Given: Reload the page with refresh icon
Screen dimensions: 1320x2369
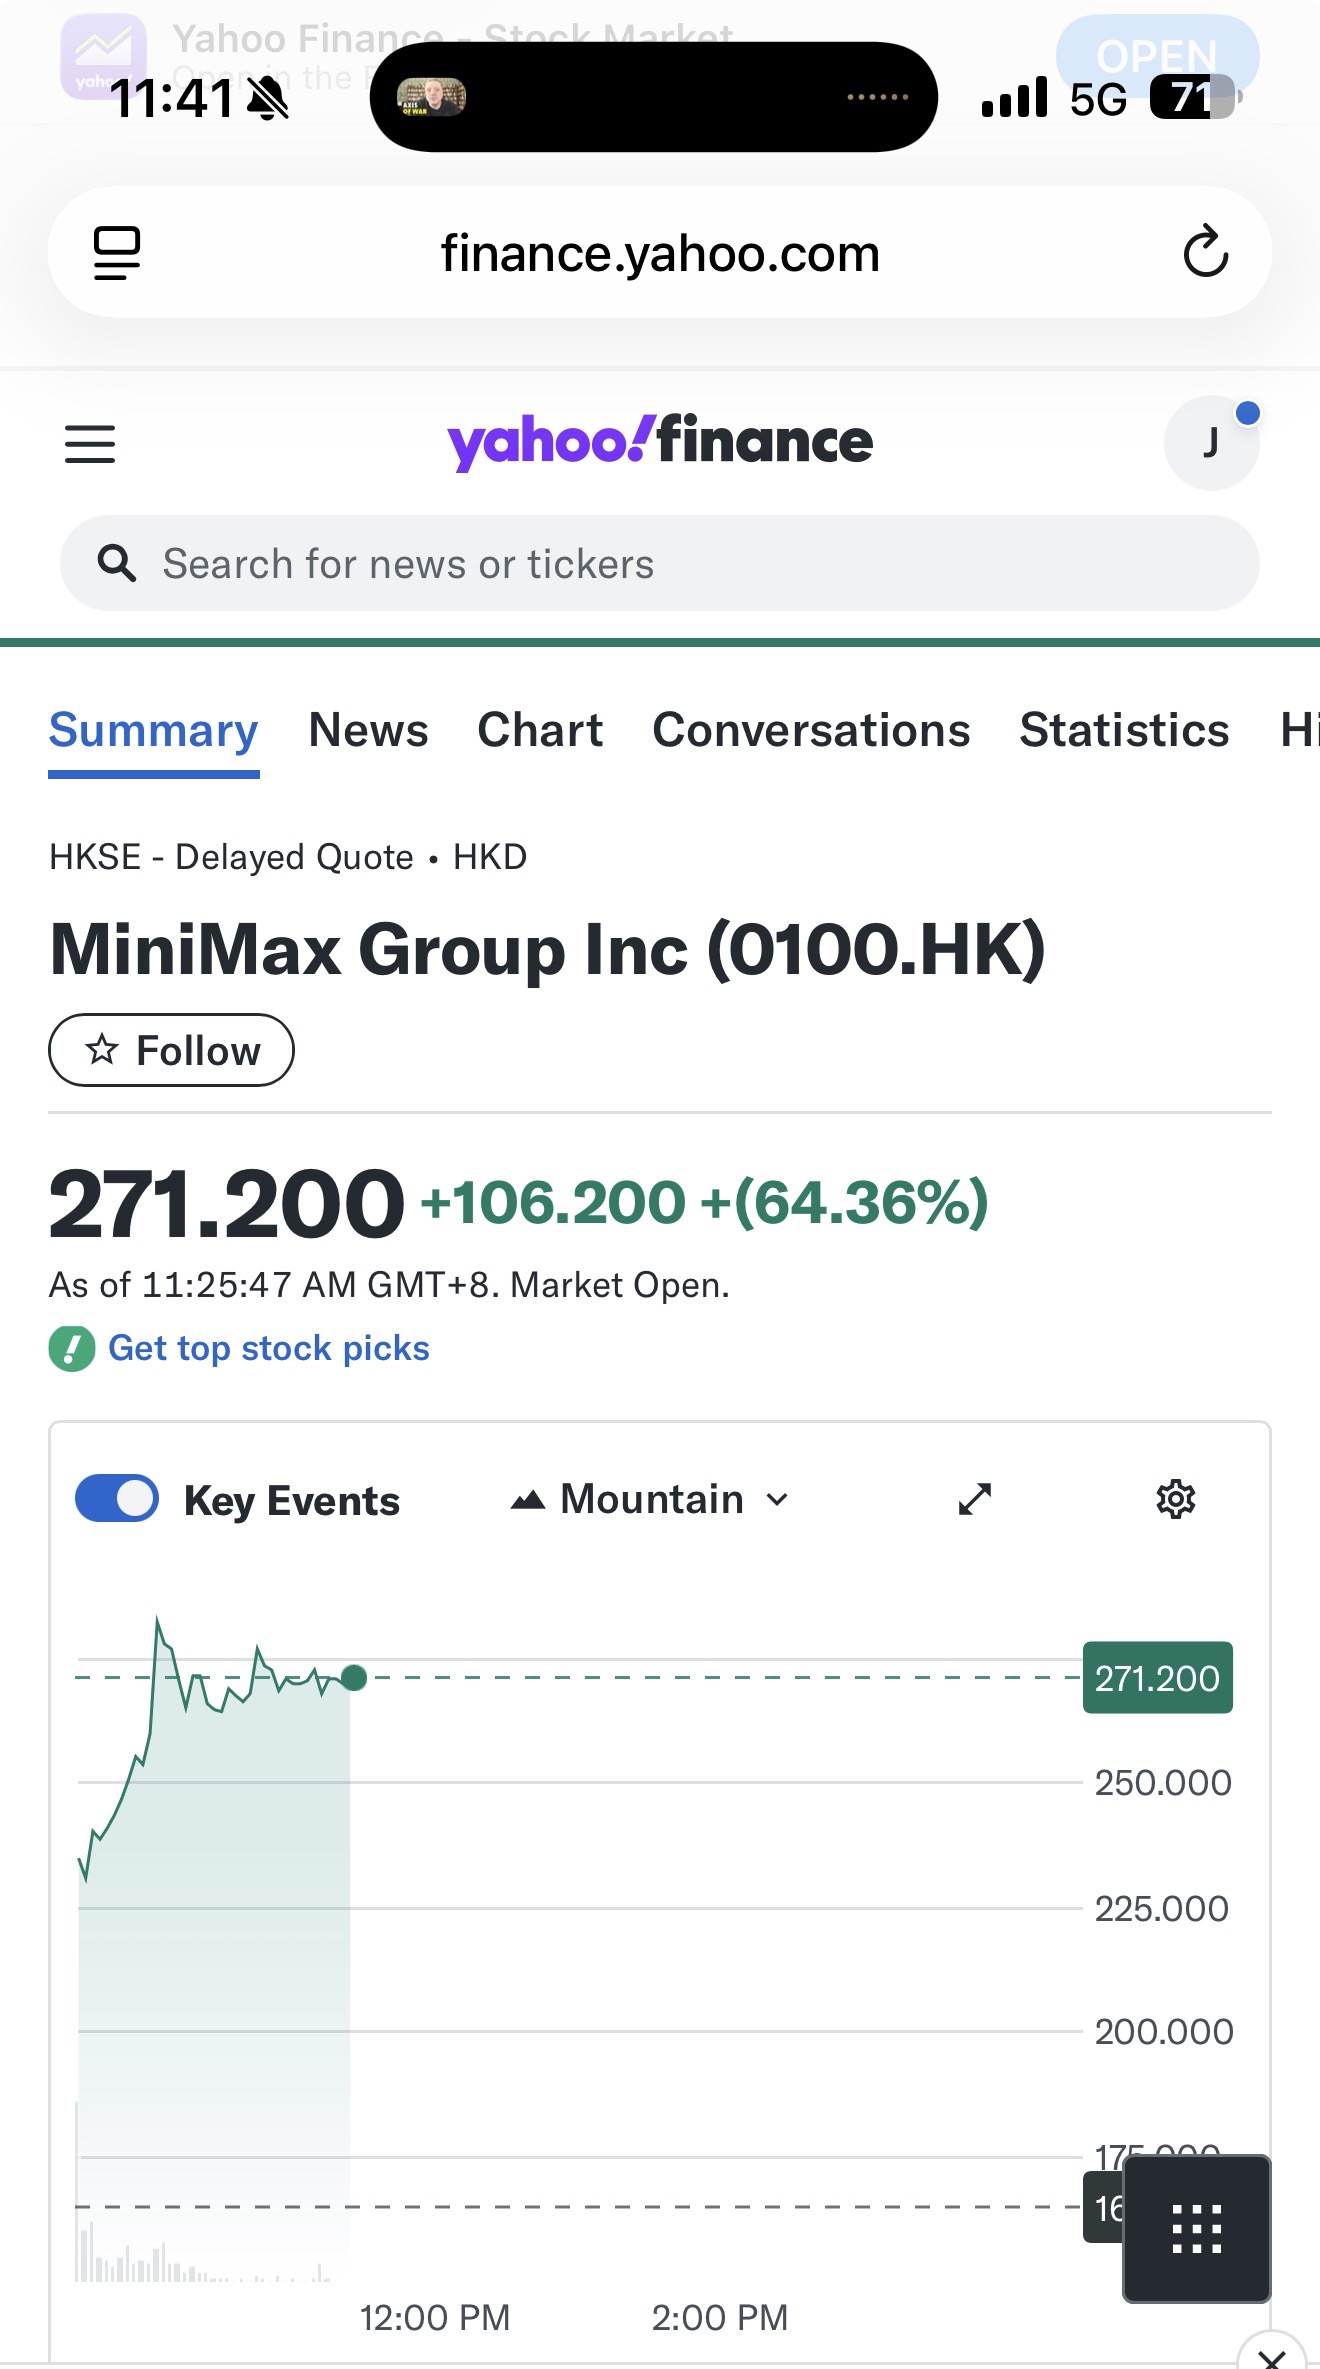Looking at the screenshot, I should tap(1205, 252).
